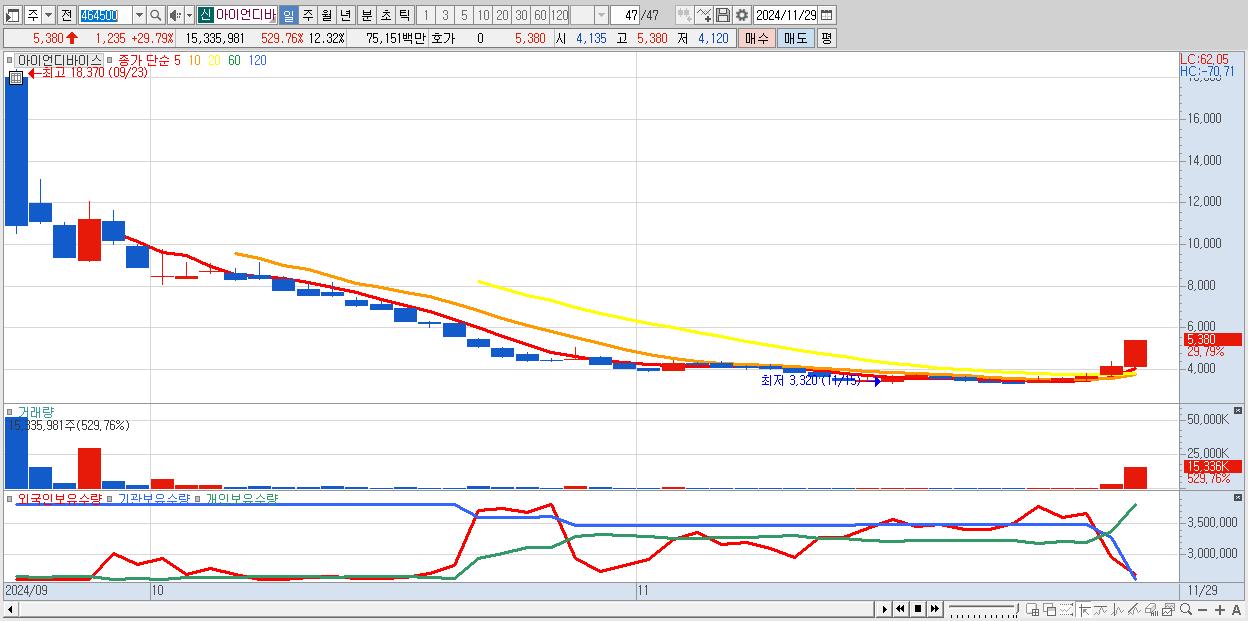Screen dimensions: 1248x621
Task: Close the volume panel with X
Action: coord(1238,410)
